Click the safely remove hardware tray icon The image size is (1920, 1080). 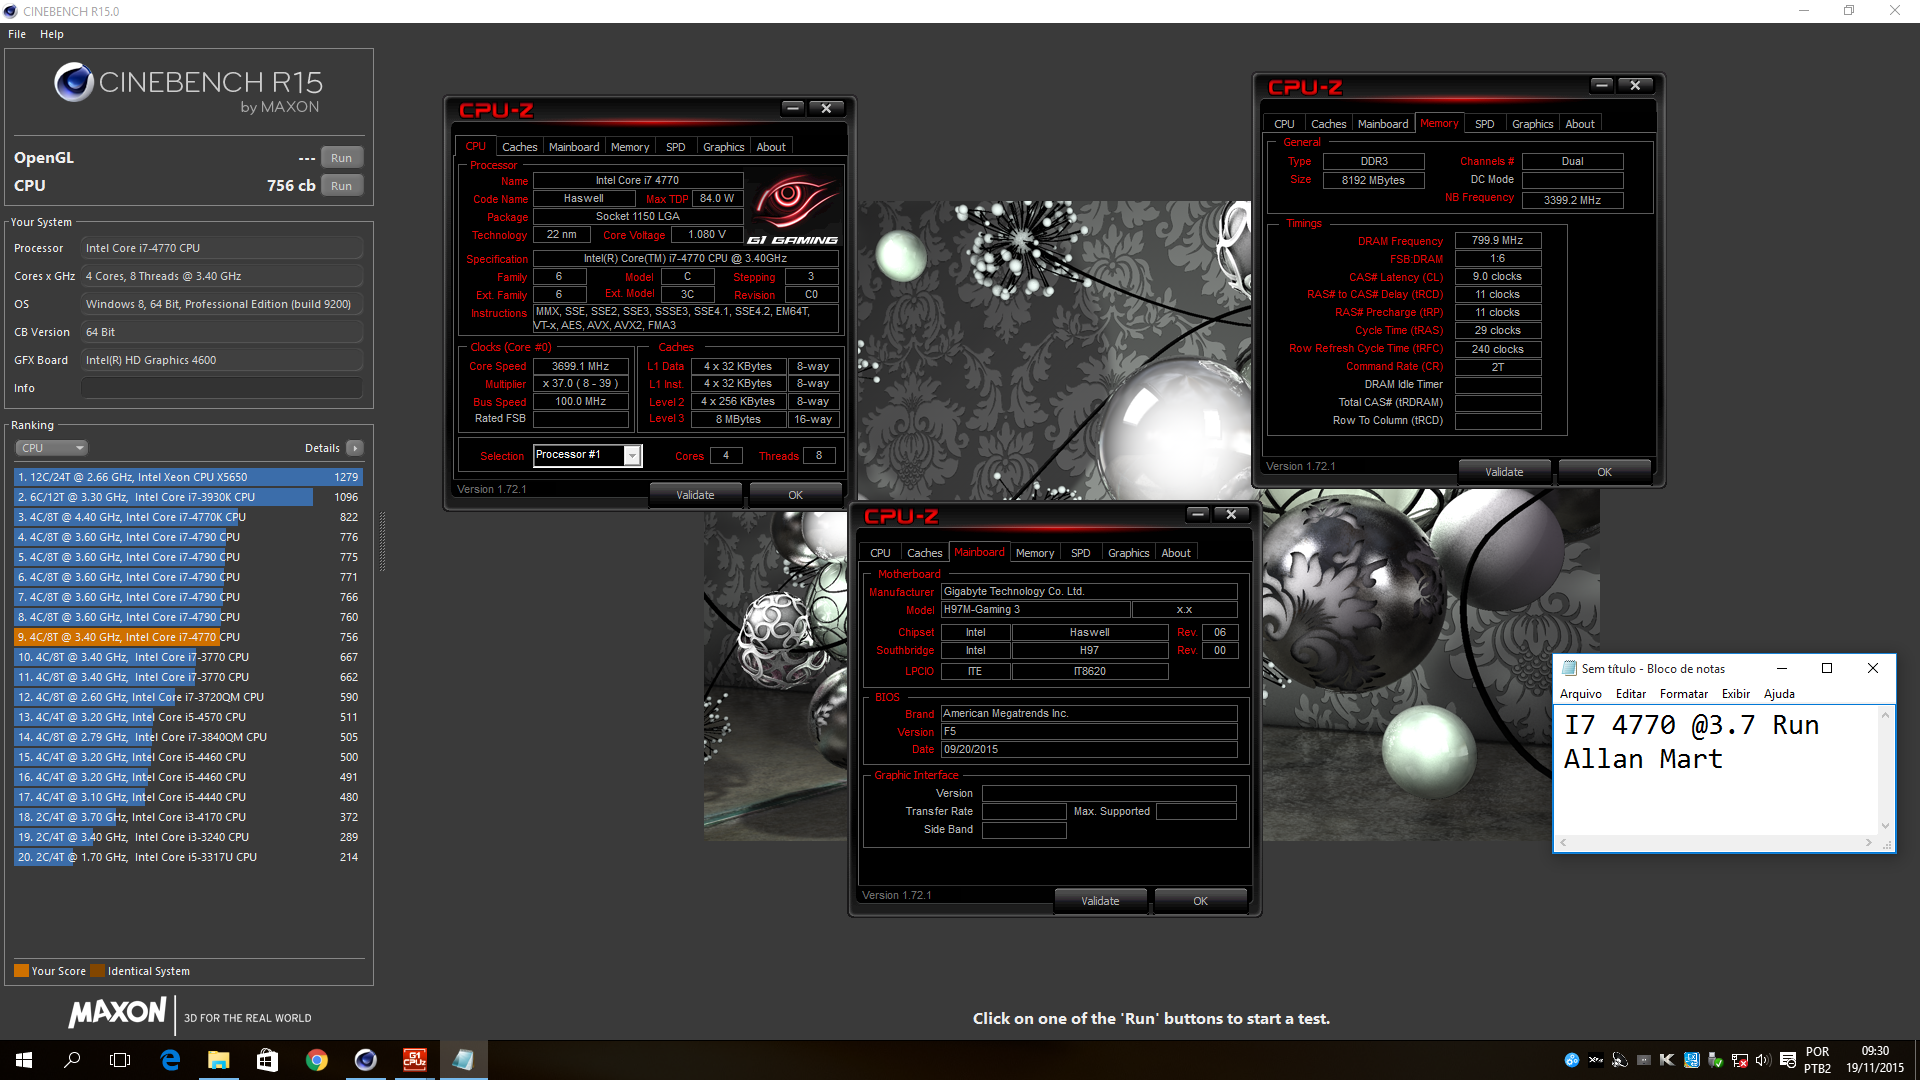[x=1715, y=1060]
